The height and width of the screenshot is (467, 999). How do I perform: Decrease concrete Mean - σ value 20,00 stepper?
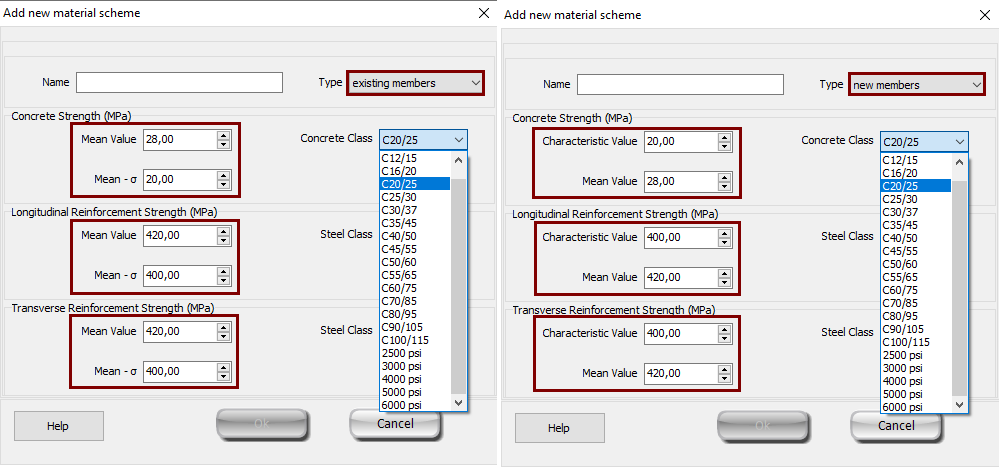tap(223, 184)
